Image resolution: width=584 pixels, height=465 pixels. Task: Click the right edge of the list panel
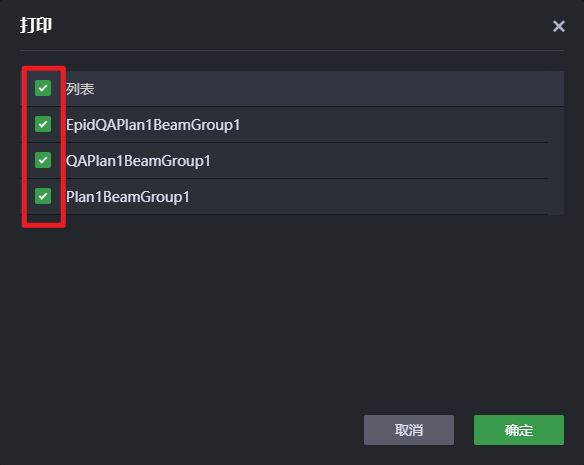tap(556, 161)
